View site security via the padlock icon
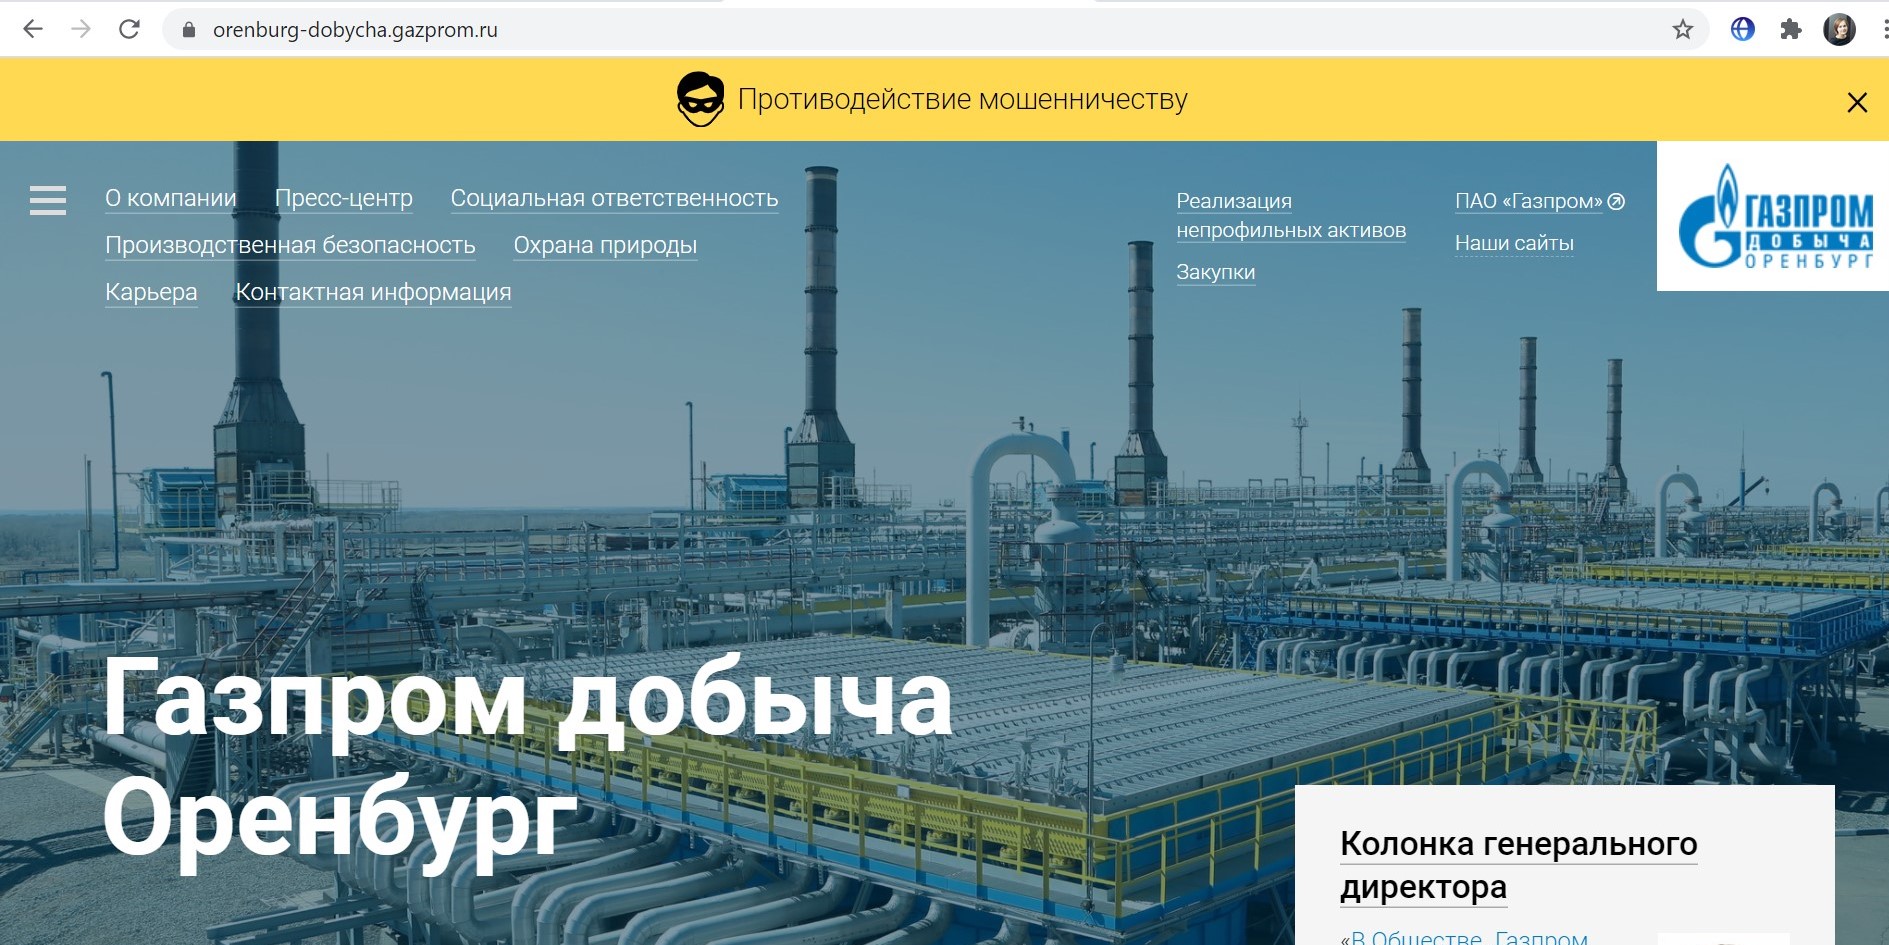Image resolution: width=1889 pixels, height=945 pixels. coord(188,30)
